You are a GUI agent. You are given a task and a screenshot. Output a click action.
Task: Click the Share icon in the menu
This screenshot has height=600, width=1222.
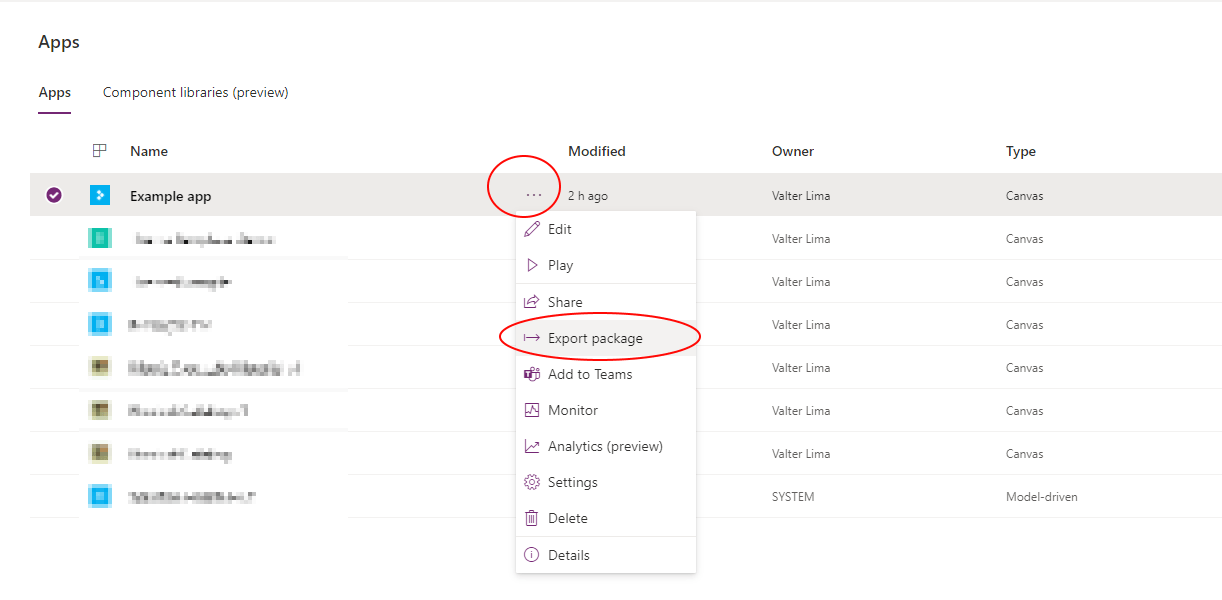pos(532,301)
